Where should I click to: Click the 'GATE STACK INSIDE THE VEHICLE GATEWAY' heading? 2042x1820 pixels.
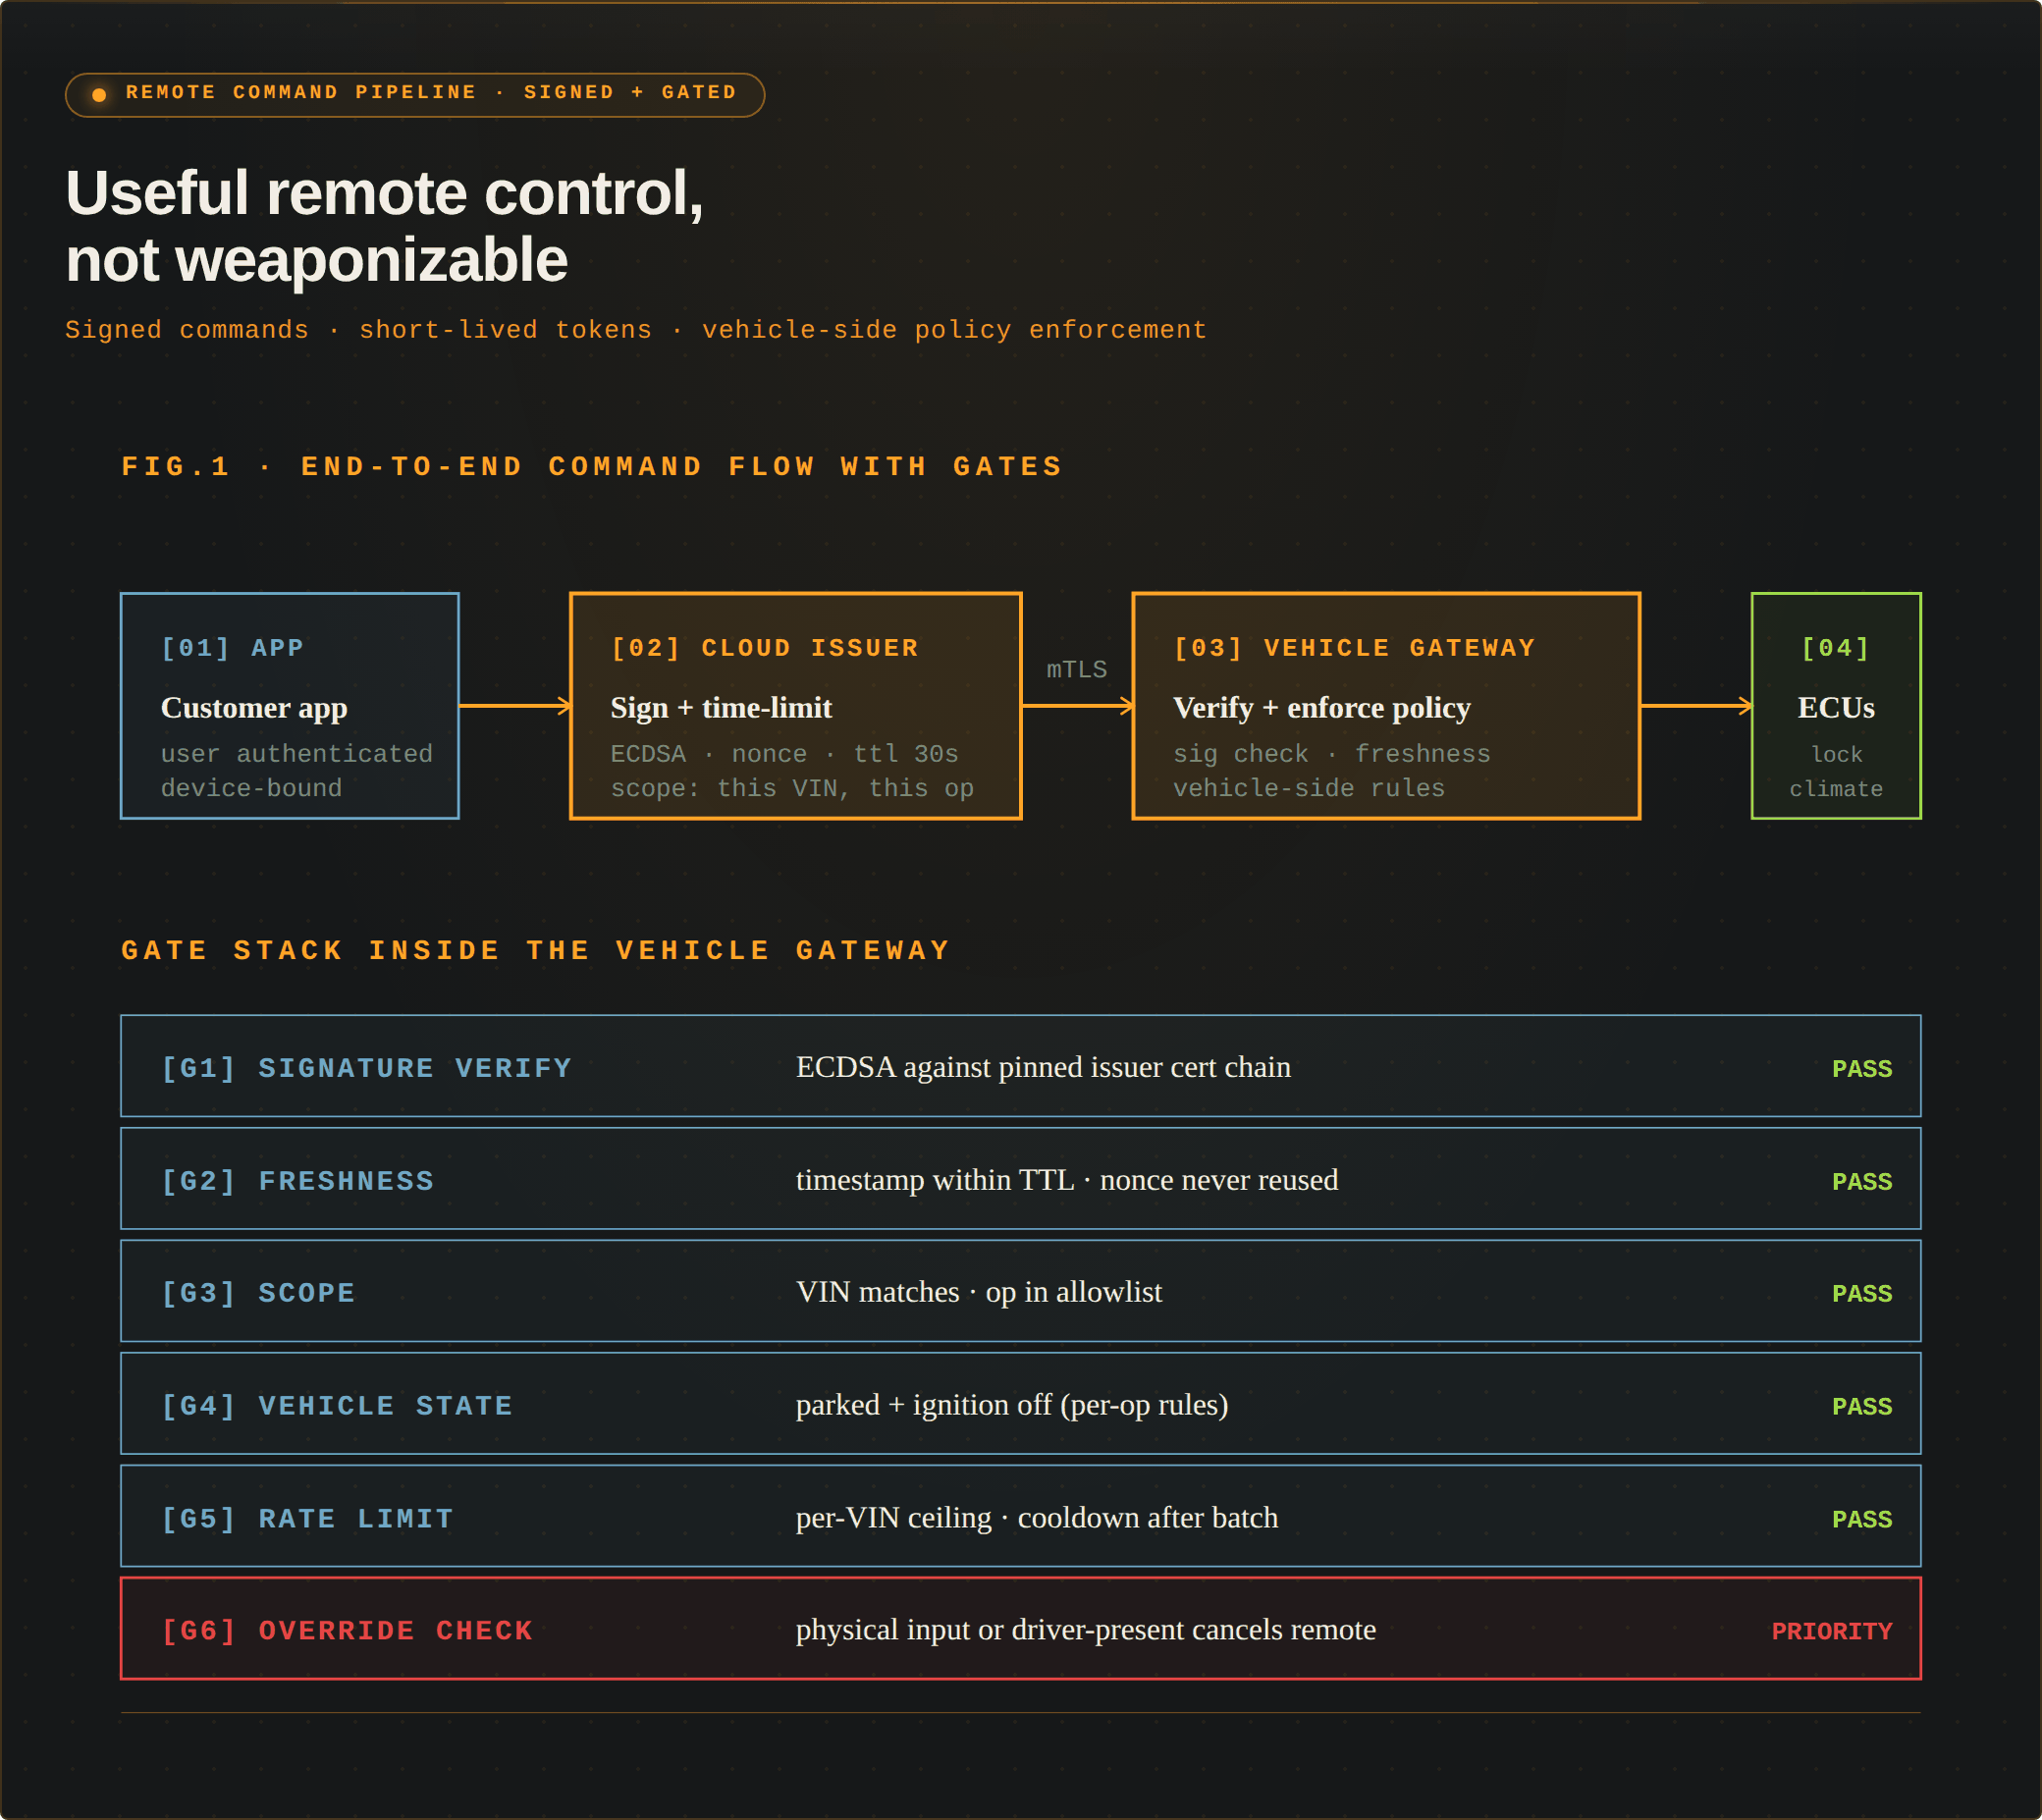point(536,950)
